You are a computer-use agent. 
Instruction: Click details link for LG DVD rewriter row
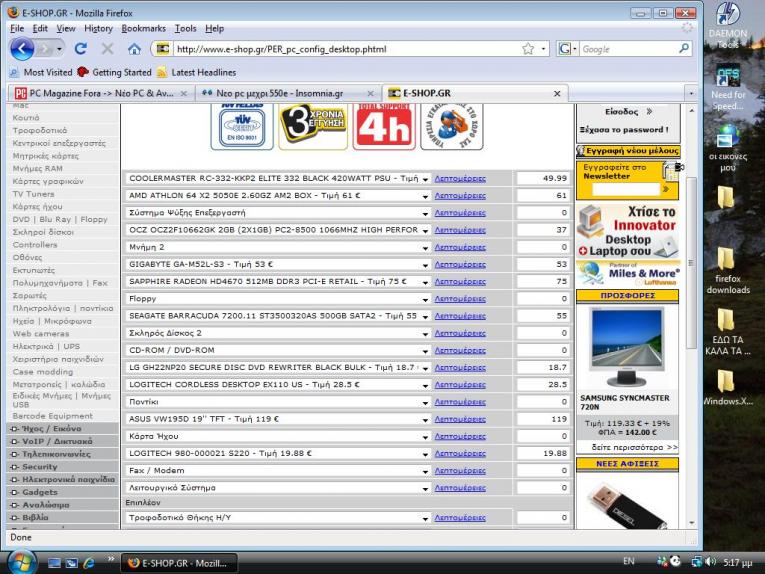(460, 368)
